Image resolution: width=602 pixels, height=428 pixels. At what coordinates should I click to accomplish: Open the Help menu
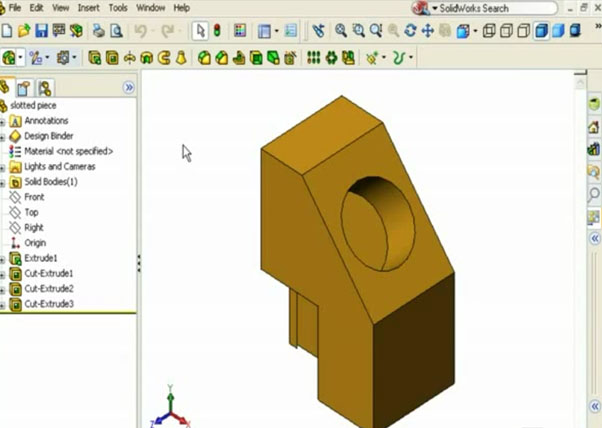click(182, 8)
